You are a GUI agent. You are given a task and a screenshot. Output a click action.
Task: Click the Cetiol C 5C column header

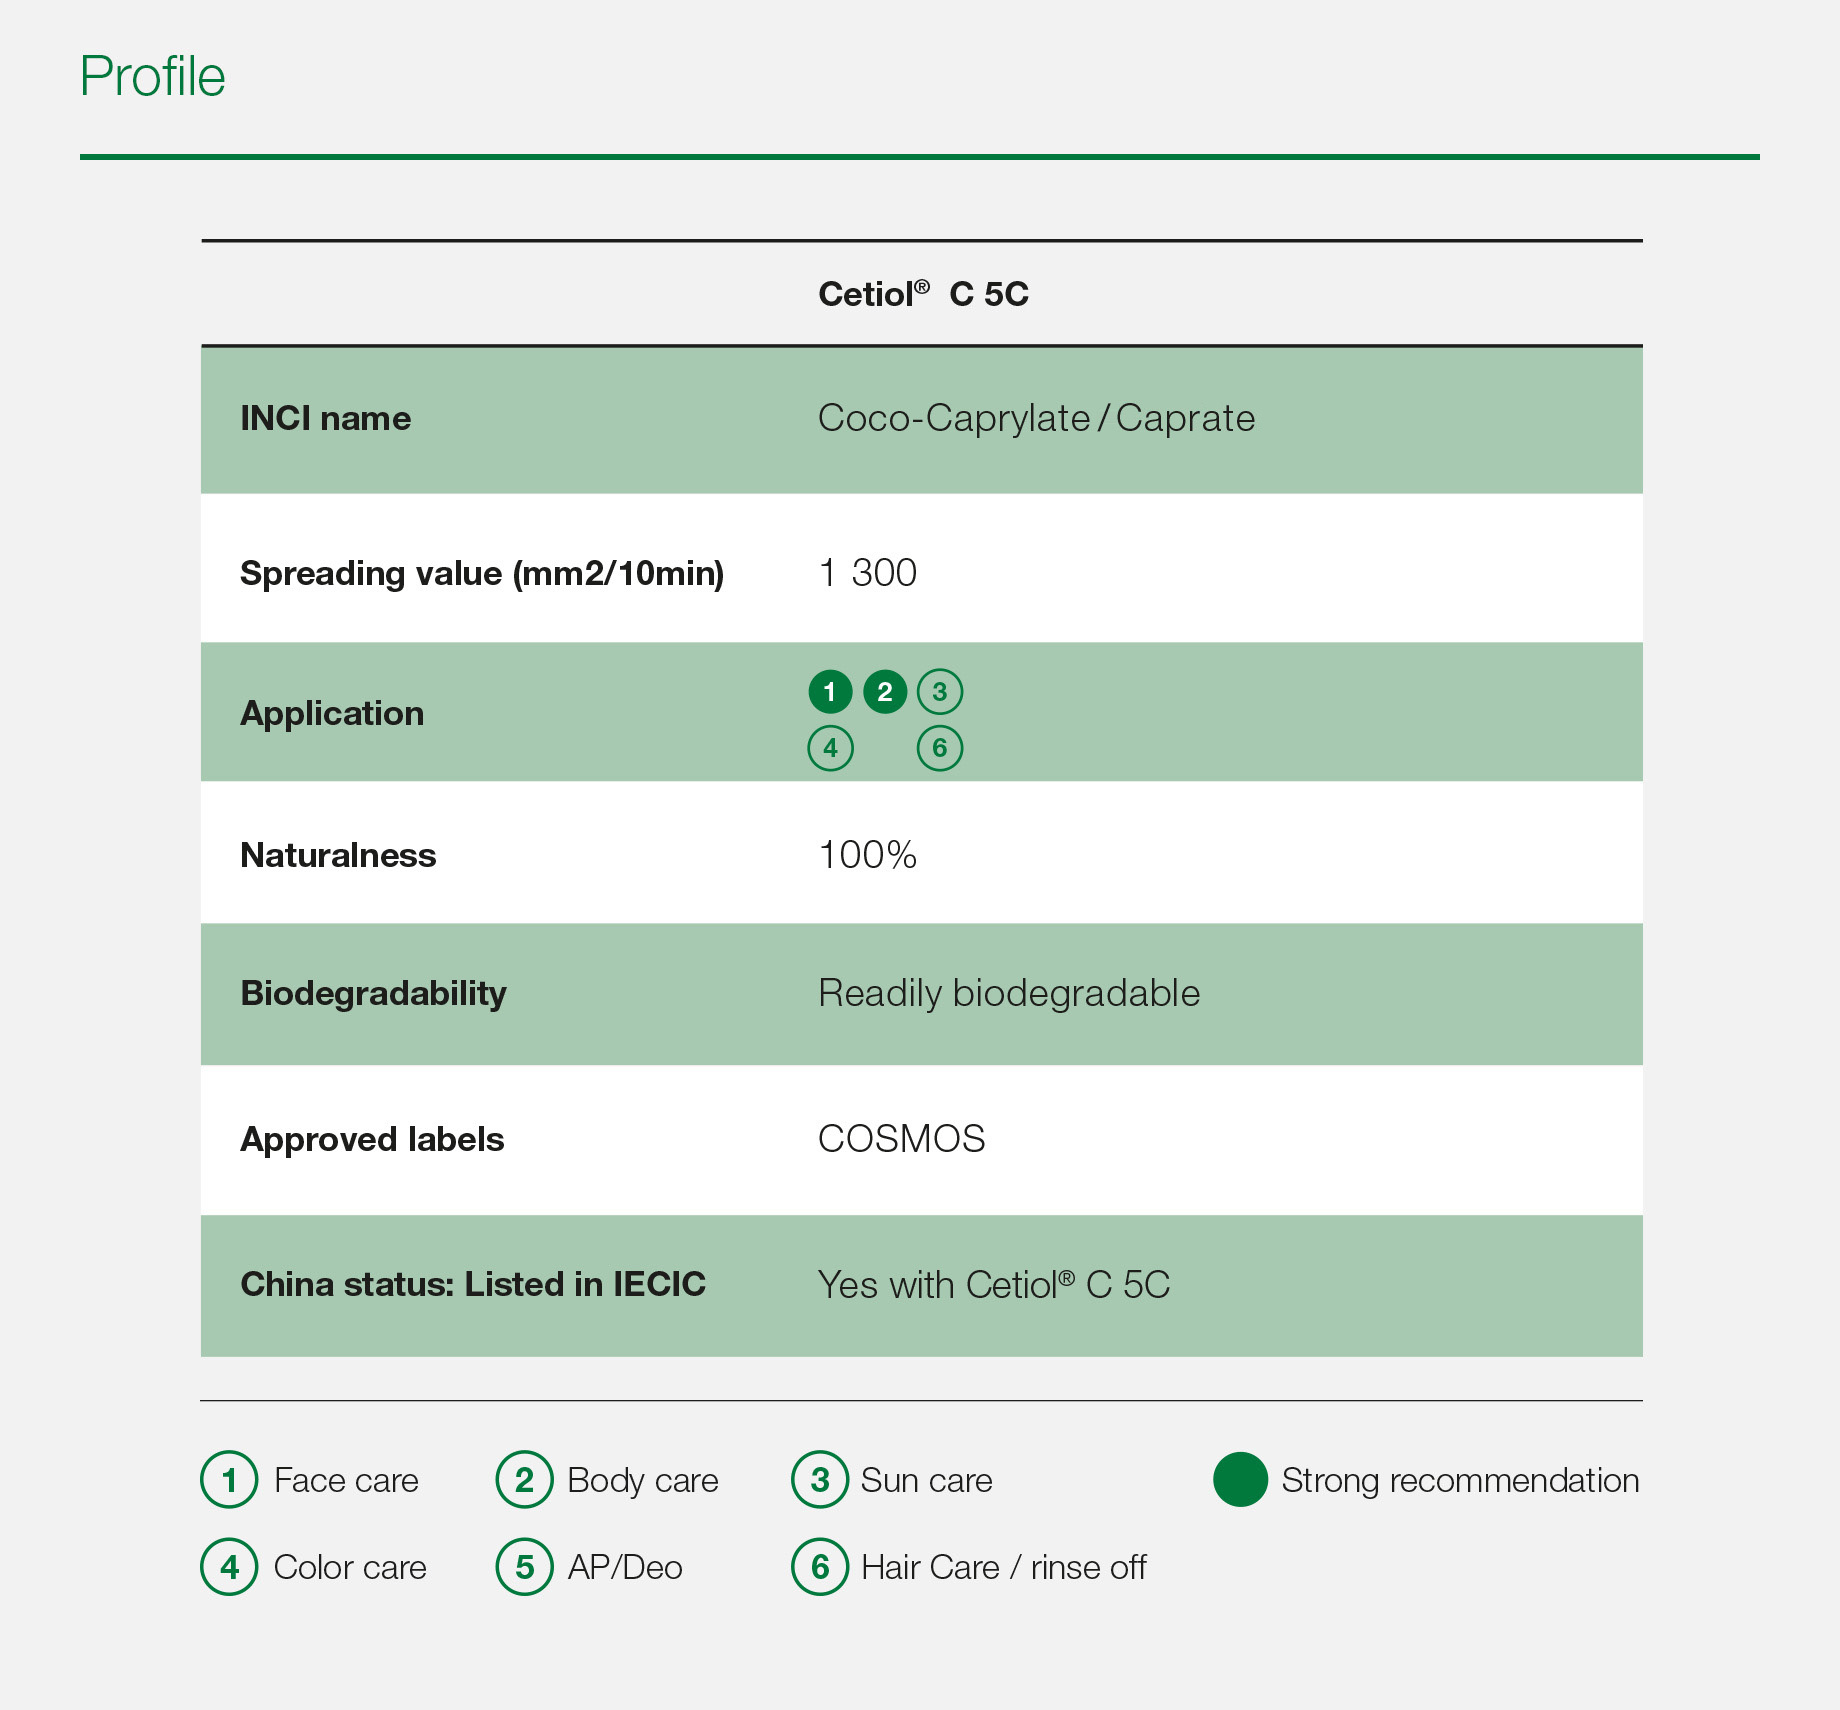coord(923,294)
